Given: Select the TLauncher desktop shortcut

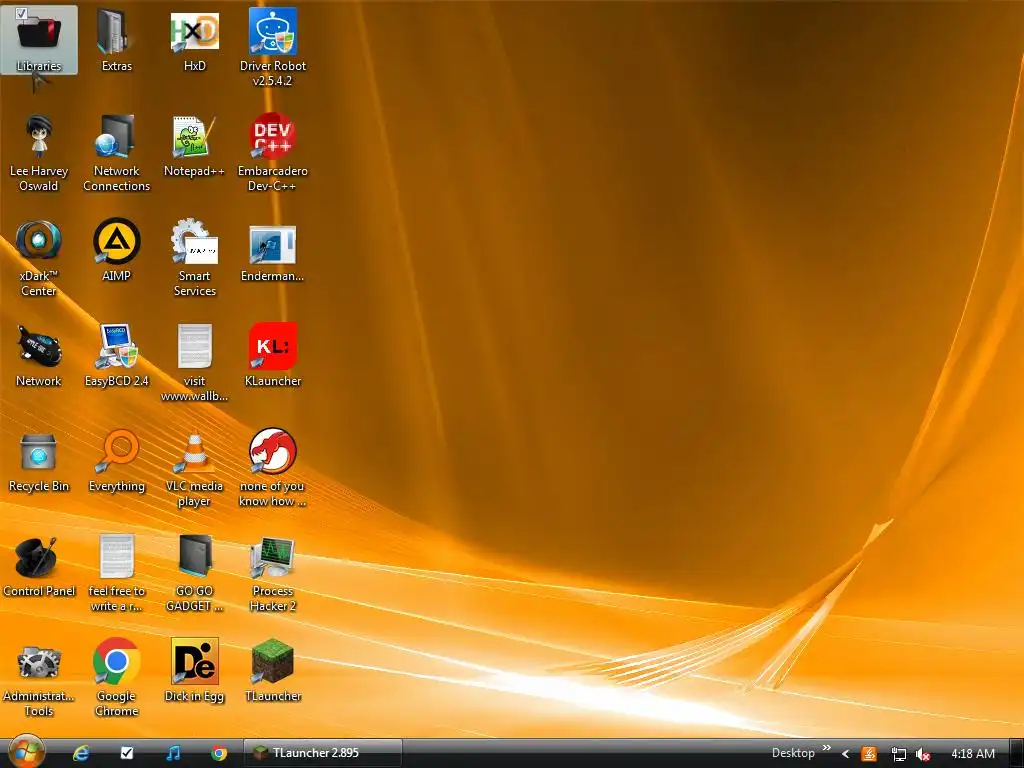Looking at the screenshot, I should click(273, 671).
